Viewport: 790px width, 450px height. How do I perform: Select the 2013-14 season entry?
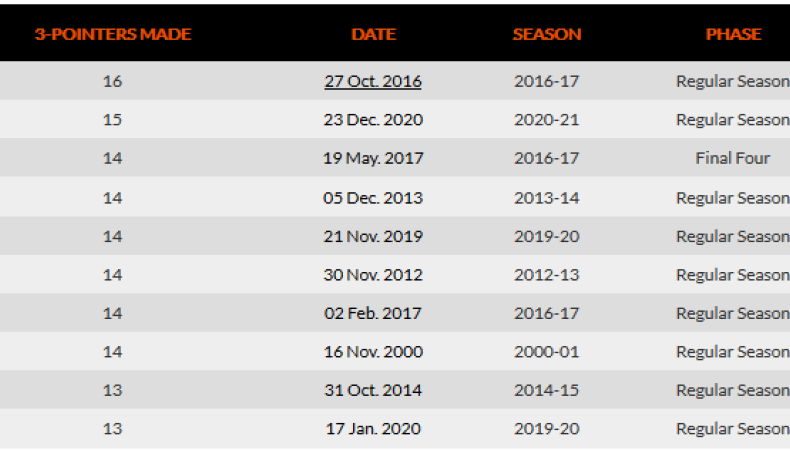tap(546, 197)
